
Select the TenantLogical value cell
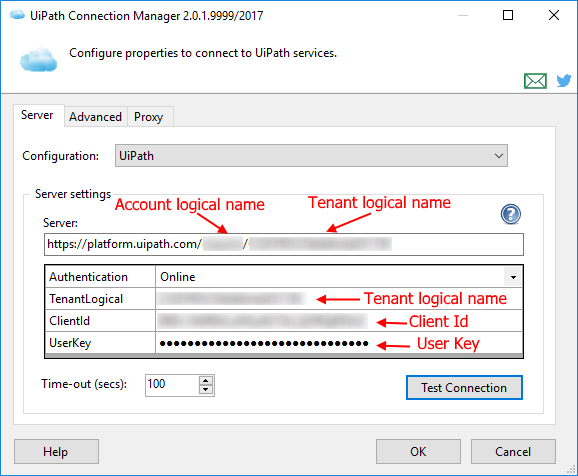pyautogui.click(x=338, y=299)
